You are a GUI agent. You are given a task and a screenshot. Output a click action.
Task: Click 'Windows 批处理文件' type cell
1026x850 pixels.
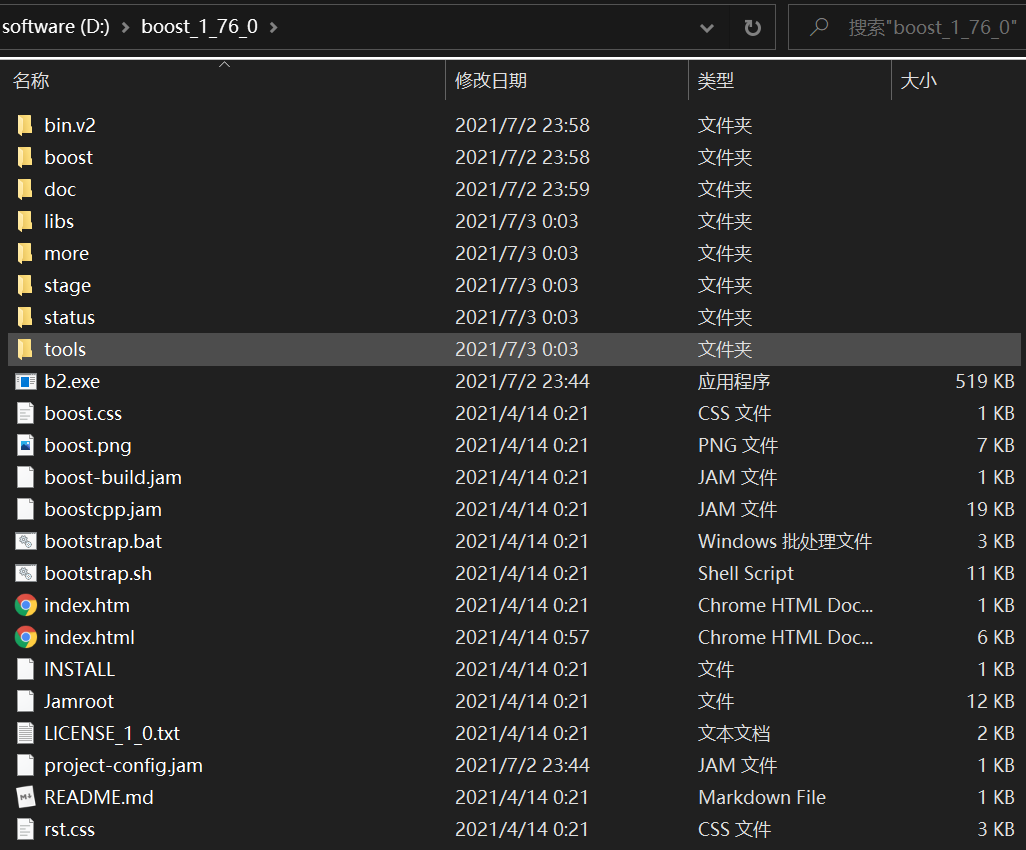coord(785,542)
